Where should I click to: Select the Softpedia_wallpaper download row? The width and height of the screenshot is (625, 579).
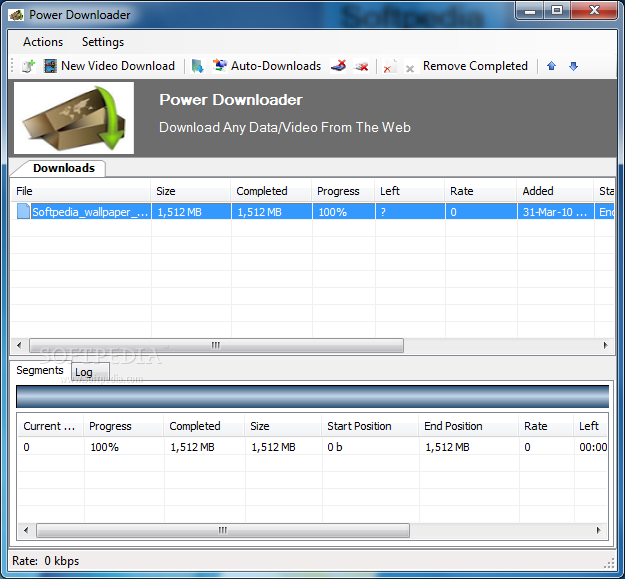[x=312, y=211]
